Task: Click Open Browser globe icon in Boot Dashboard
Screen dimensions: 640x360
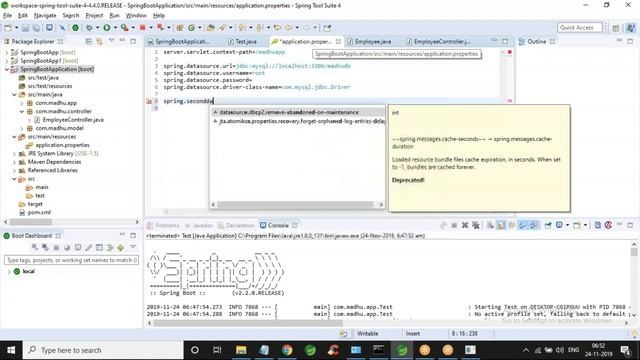Action: [67, 247]
